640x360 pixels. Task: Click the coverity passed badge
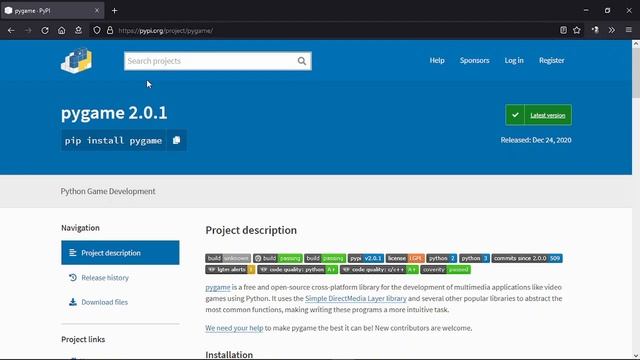tap(445, 269)
